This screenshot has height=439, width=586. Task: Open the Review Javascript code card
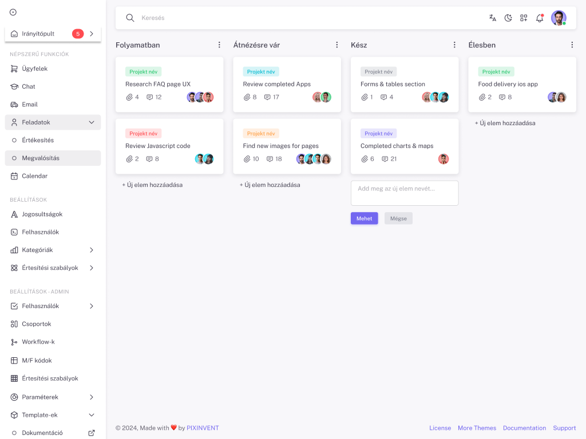coord(169,146)
